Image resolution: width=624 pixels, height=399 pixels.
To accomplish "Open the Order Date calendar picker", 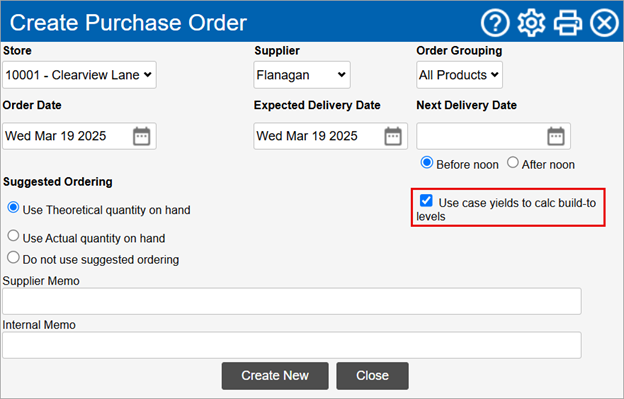I will [141, 136].
